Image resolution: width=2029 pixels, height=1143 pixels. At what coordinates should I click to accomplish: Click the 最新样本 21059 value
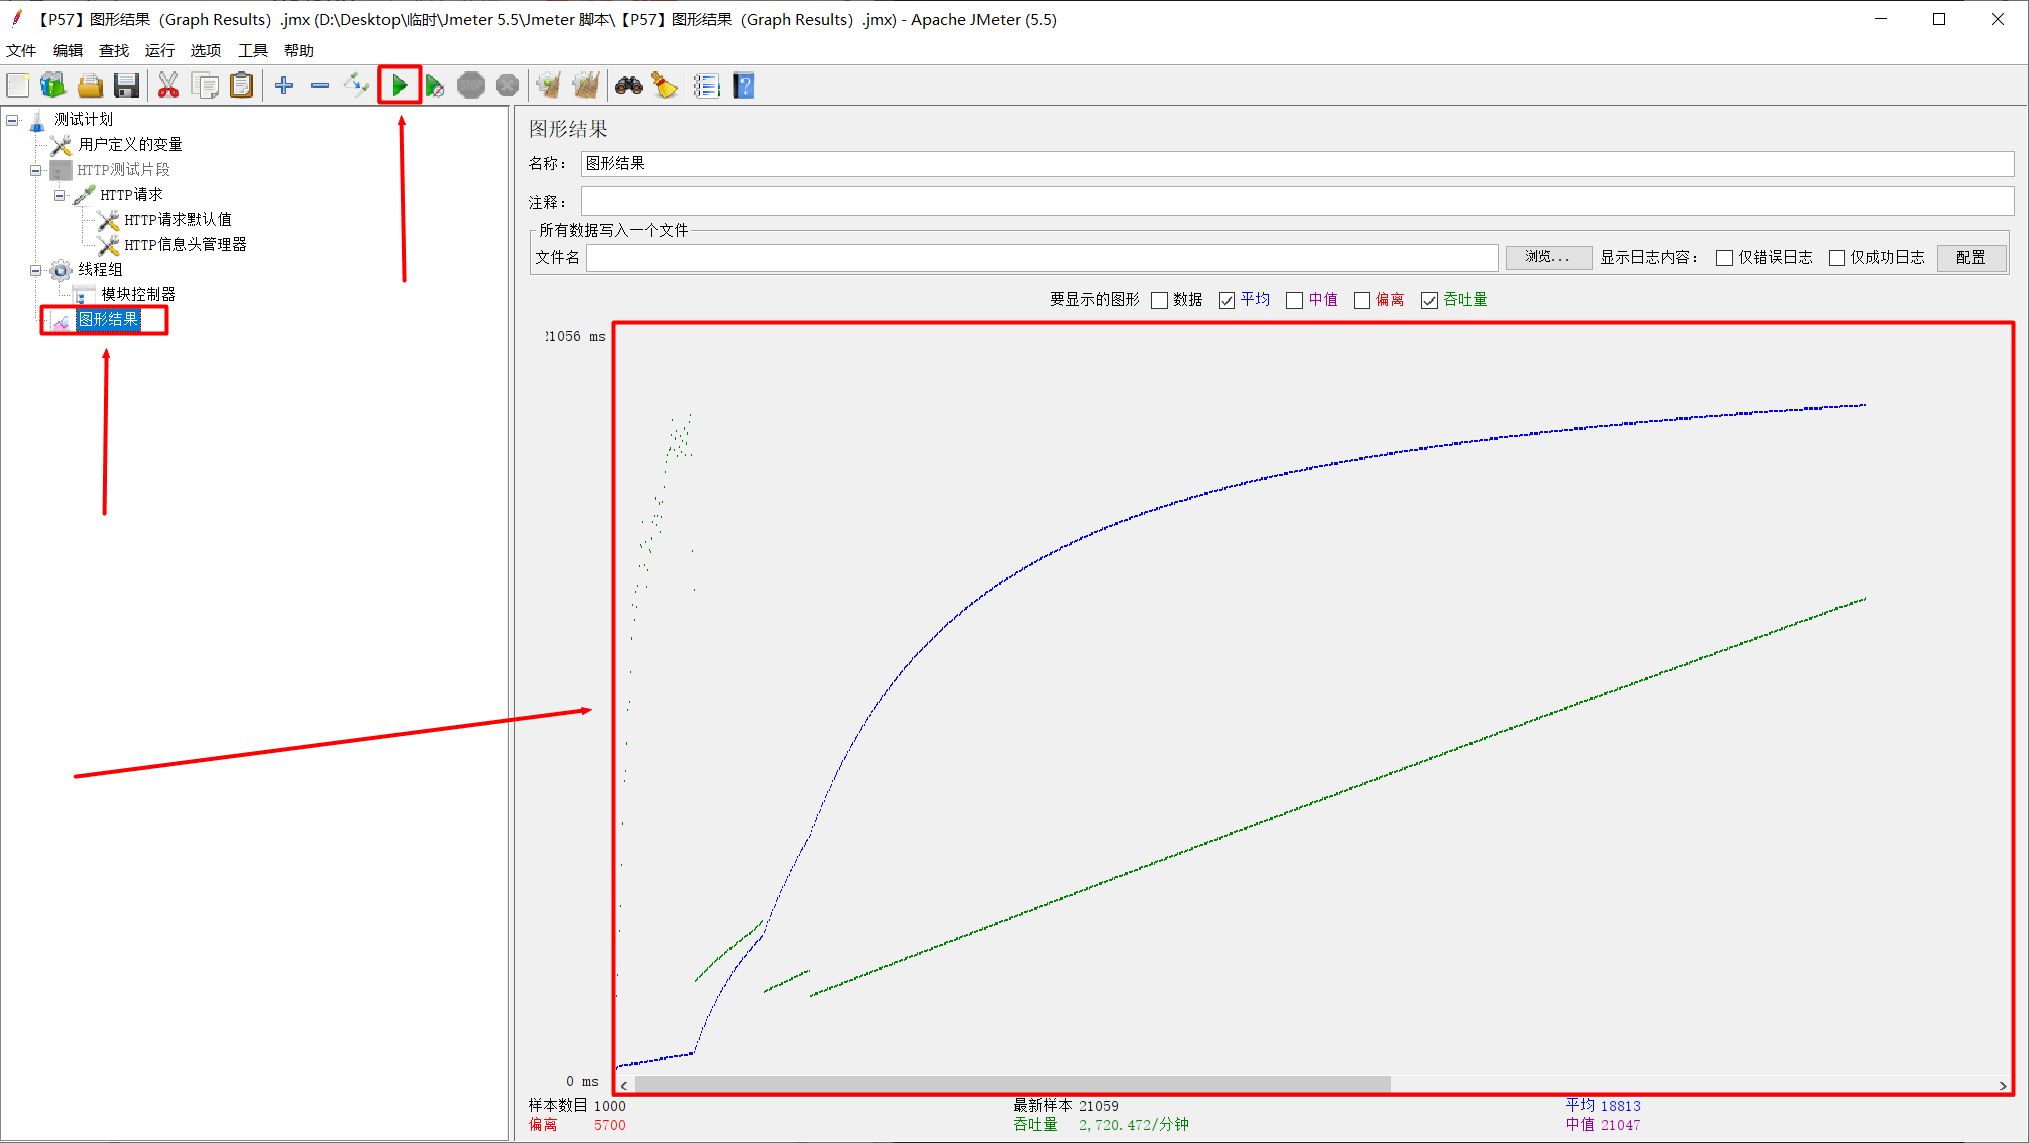point(1099,1106)
